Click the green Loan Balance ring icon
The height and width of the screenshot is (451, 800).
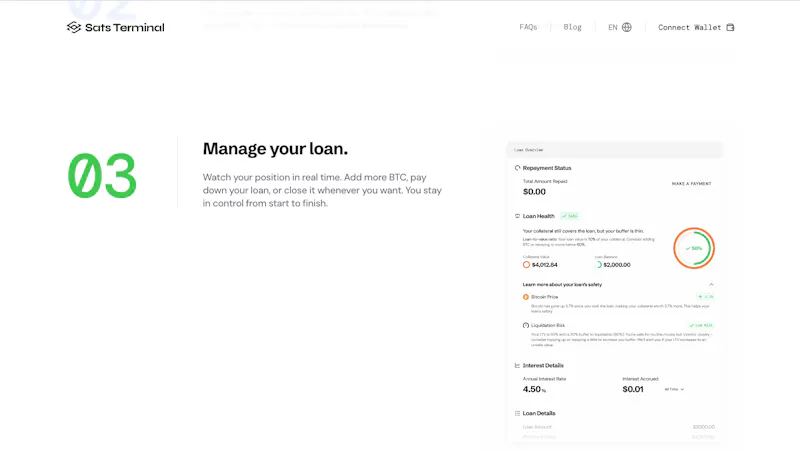pyautogui.click(x=598, y=265)
